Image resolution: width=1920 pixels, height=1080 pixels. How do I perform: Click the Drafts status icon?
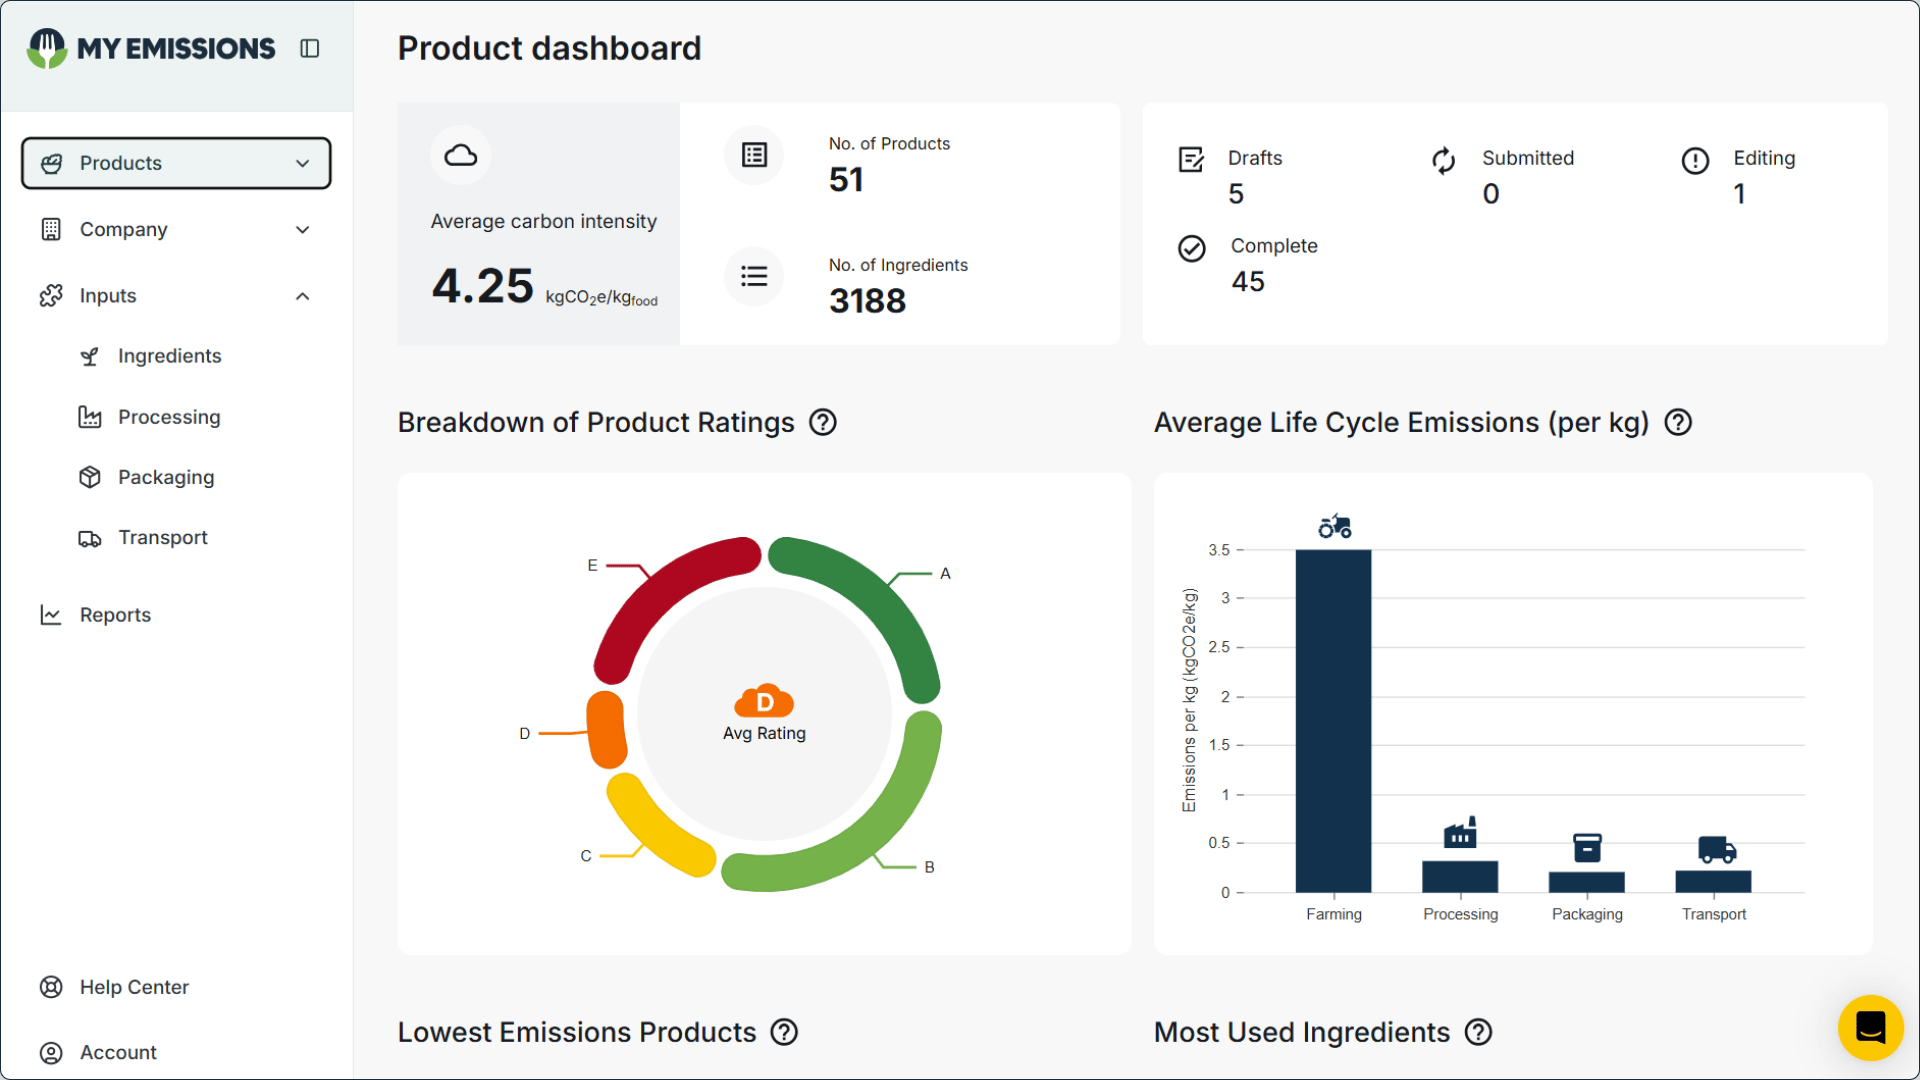point(1191,160)
